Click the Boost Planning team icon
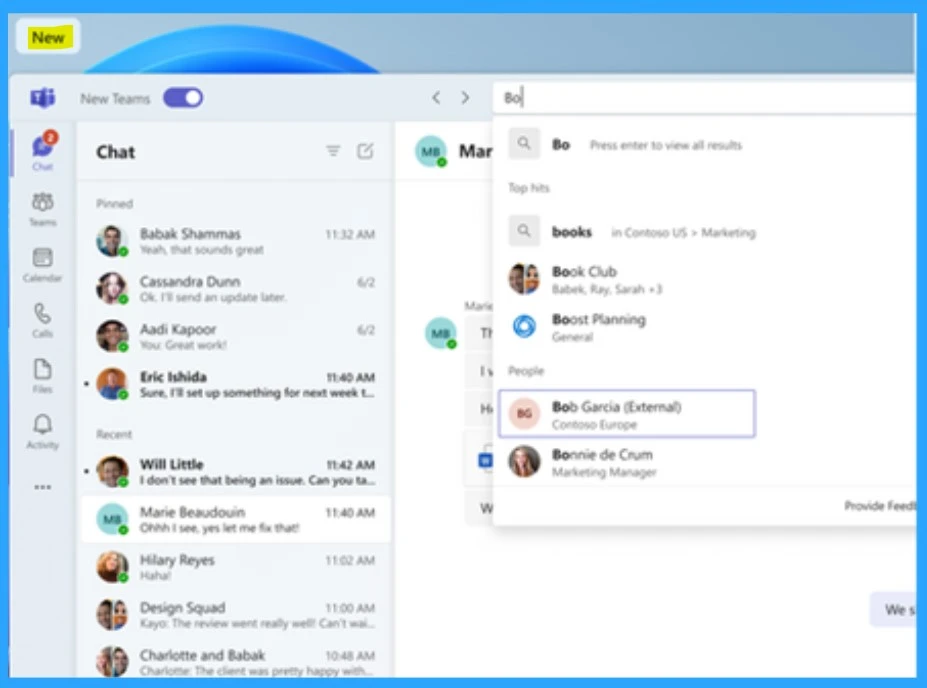Screen dimensions: 927x688 point(524,326)
